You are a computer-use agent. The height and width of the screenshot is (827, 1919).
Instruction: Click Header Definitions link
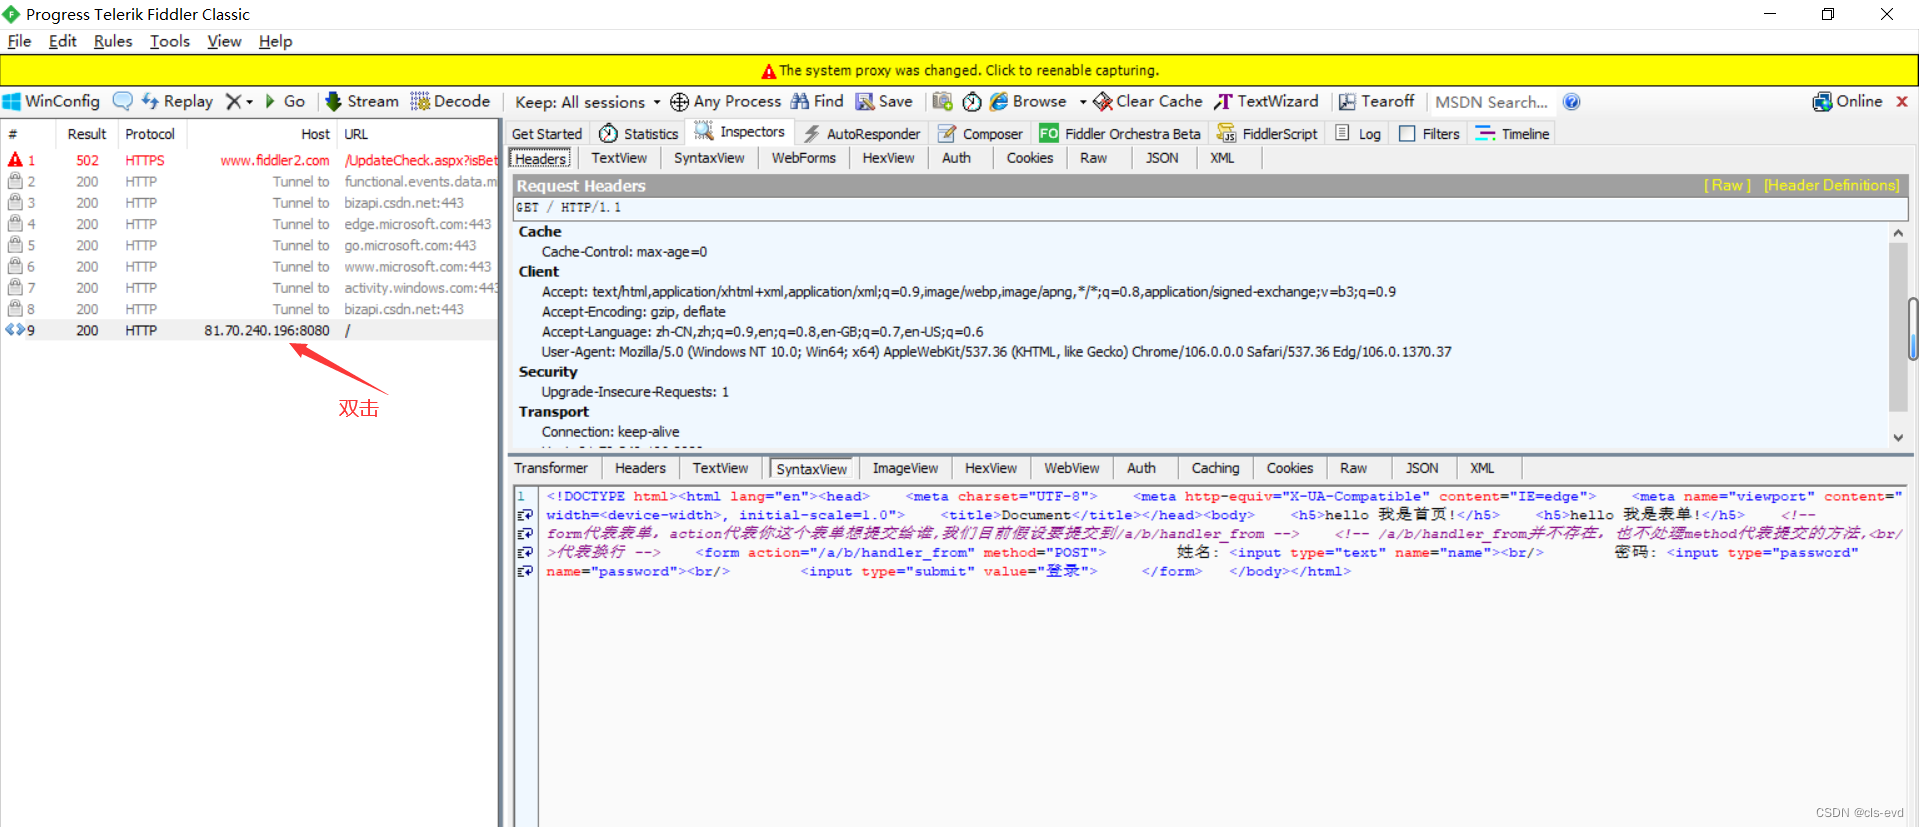[1831, 186]
